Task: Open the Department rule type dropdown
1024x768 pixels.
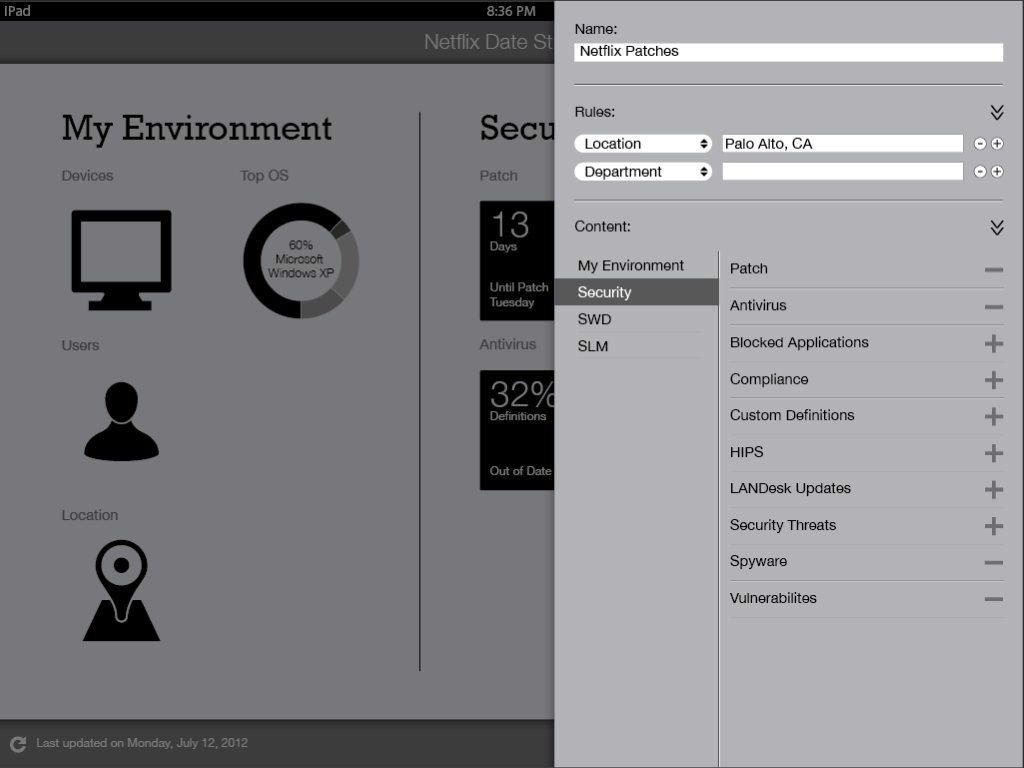Action: [x=643, y=172]
